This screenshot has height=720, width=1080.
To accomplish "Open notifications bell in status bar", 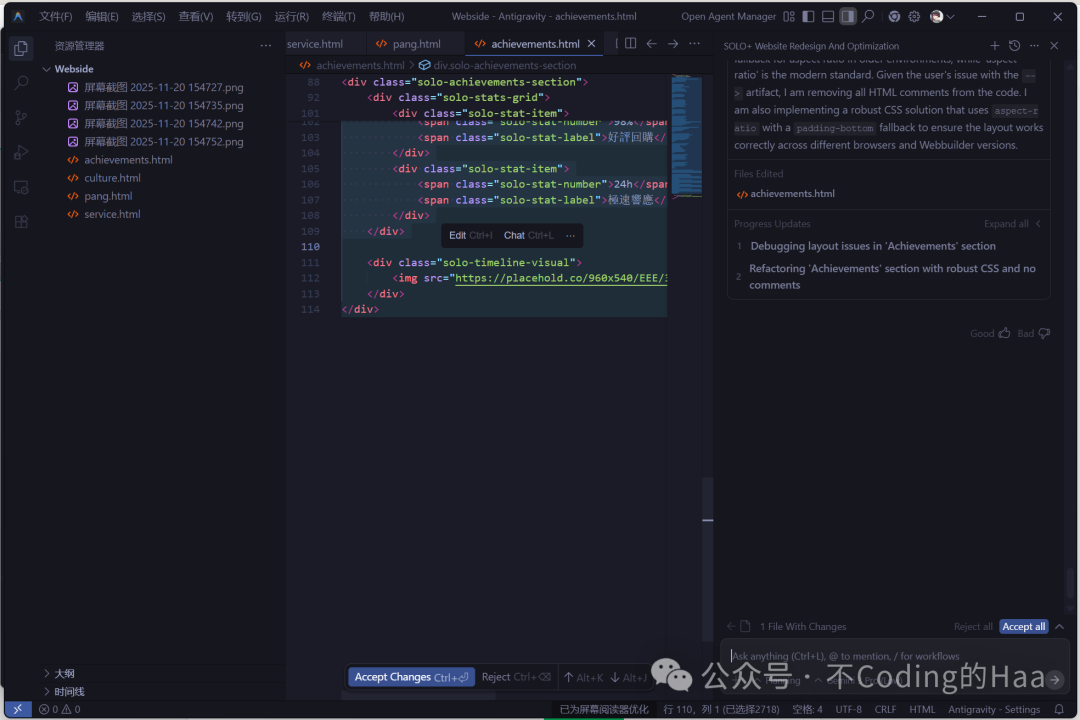I will click(1059, 709).
